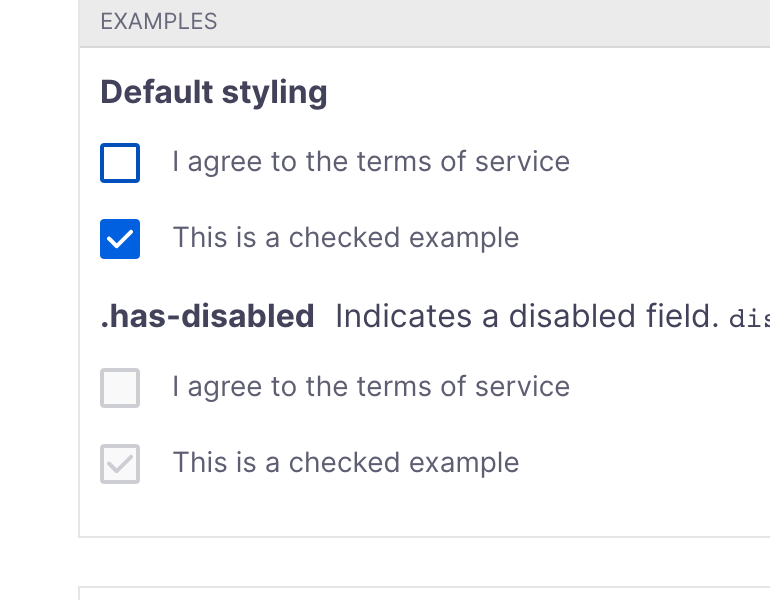Click the empty gray-outlined disabled box icon
The height and width of the screenshot is (600, 770).
120,388
